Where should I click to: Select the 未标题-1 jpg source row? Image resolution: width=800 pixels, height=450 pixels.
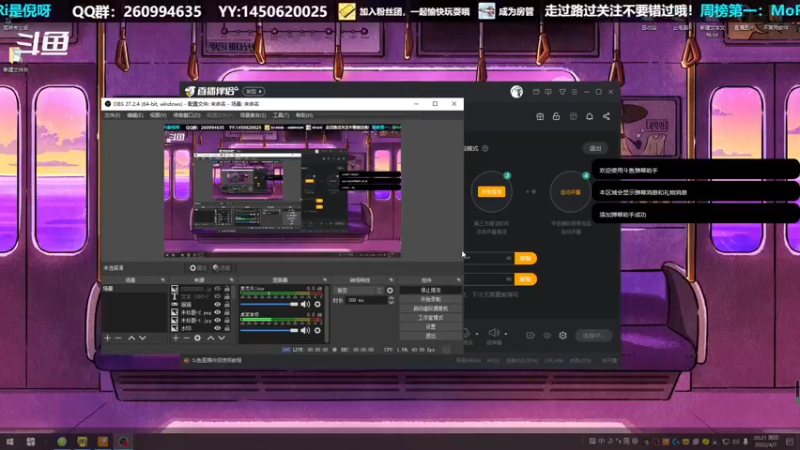tap(201, 320)
